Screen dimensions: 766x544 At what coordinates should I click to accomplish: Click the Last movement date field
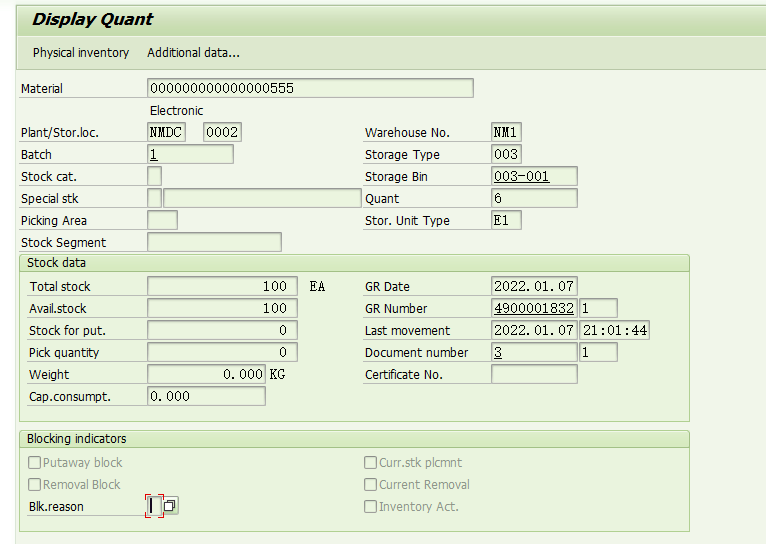click(x=534, y=330)
